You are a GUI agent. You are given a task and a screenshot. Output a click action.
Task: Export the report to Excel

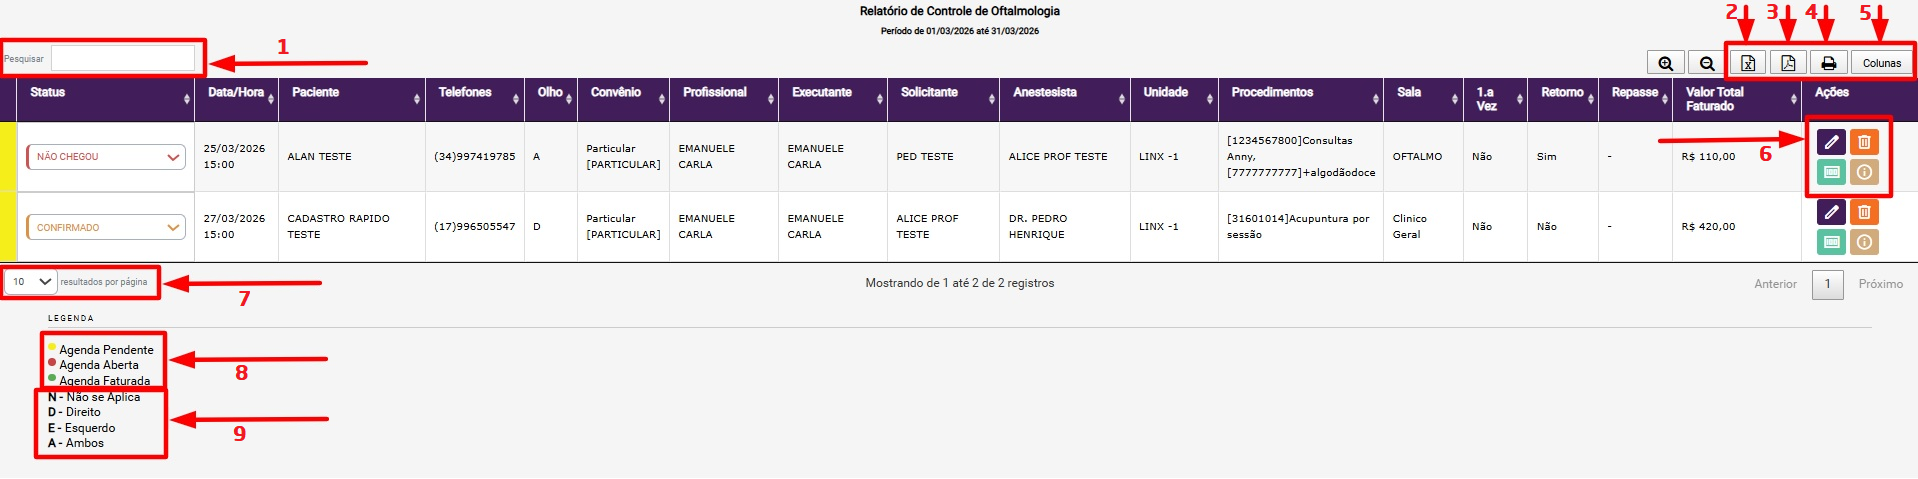[1748, 63]
